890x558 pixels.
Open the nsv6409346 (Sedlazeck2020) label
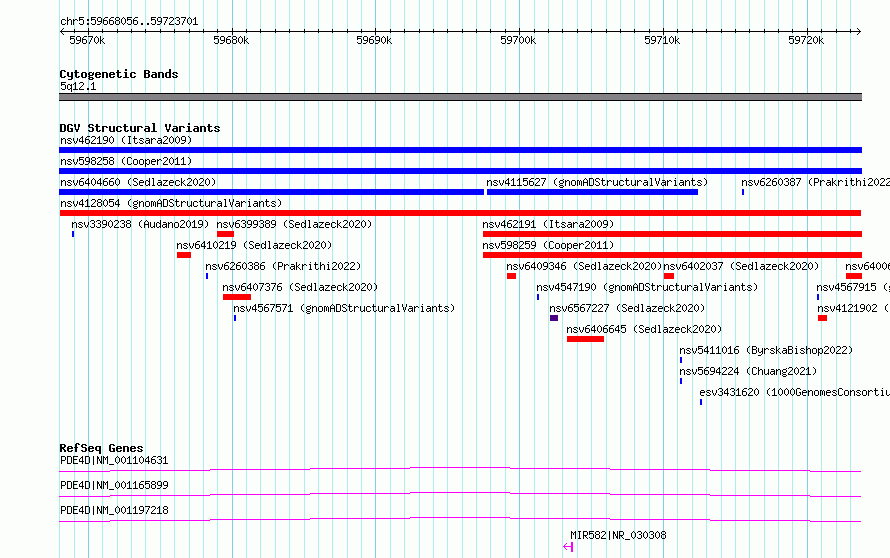[584, 266]
